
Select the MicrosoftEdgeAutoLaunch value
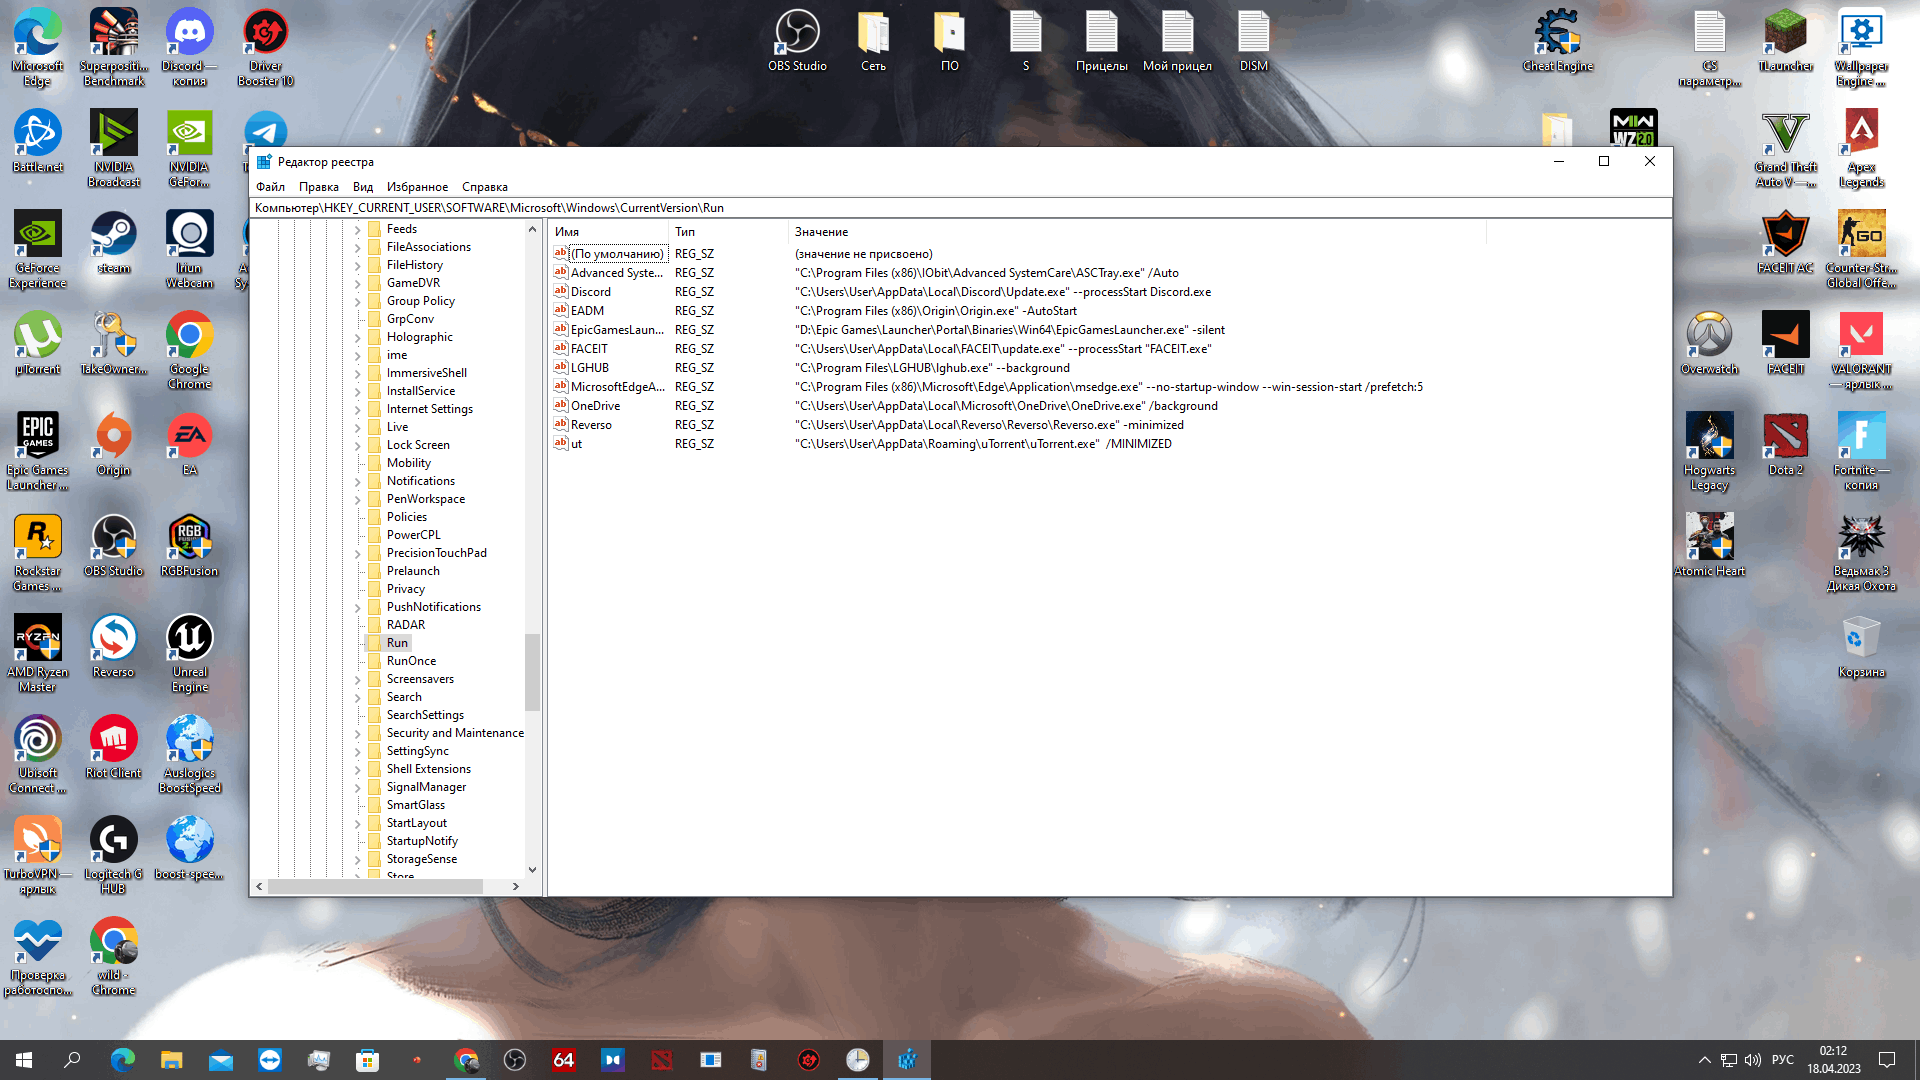coord(617,387)
